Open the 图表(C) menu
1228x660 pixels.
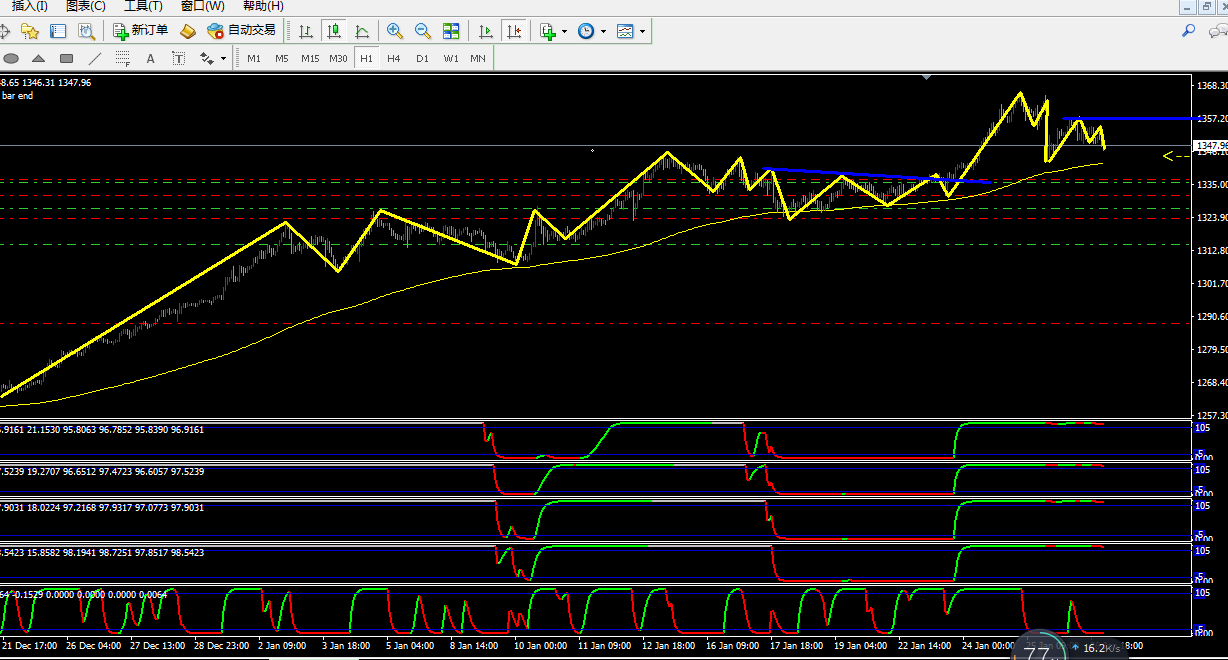[85, 6]
